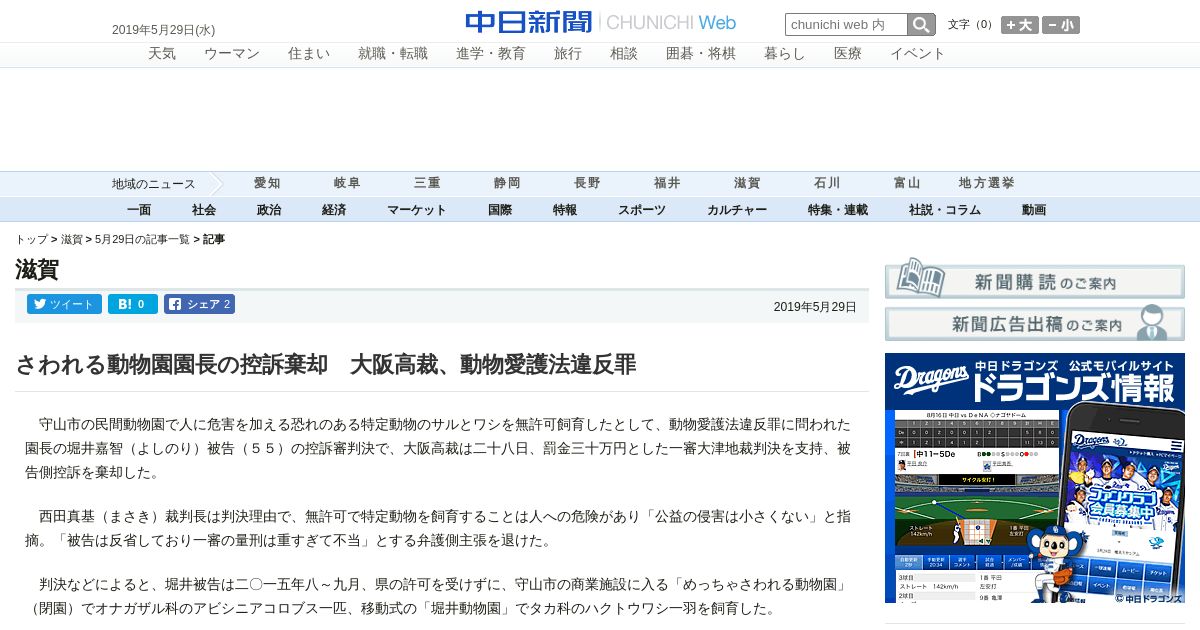Go to 社説・コラム section

tap(945, 210)
